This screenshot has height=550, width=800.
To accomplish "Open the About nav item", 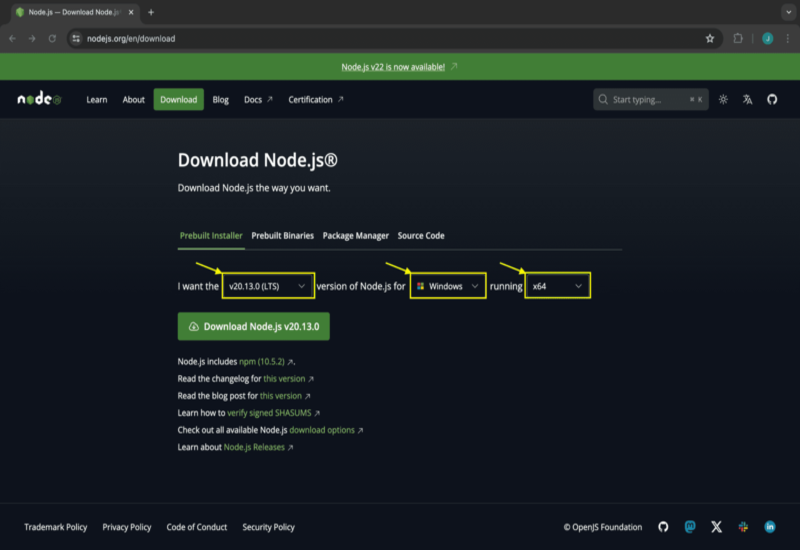I will pyautogui.click(x=134, y=99).
